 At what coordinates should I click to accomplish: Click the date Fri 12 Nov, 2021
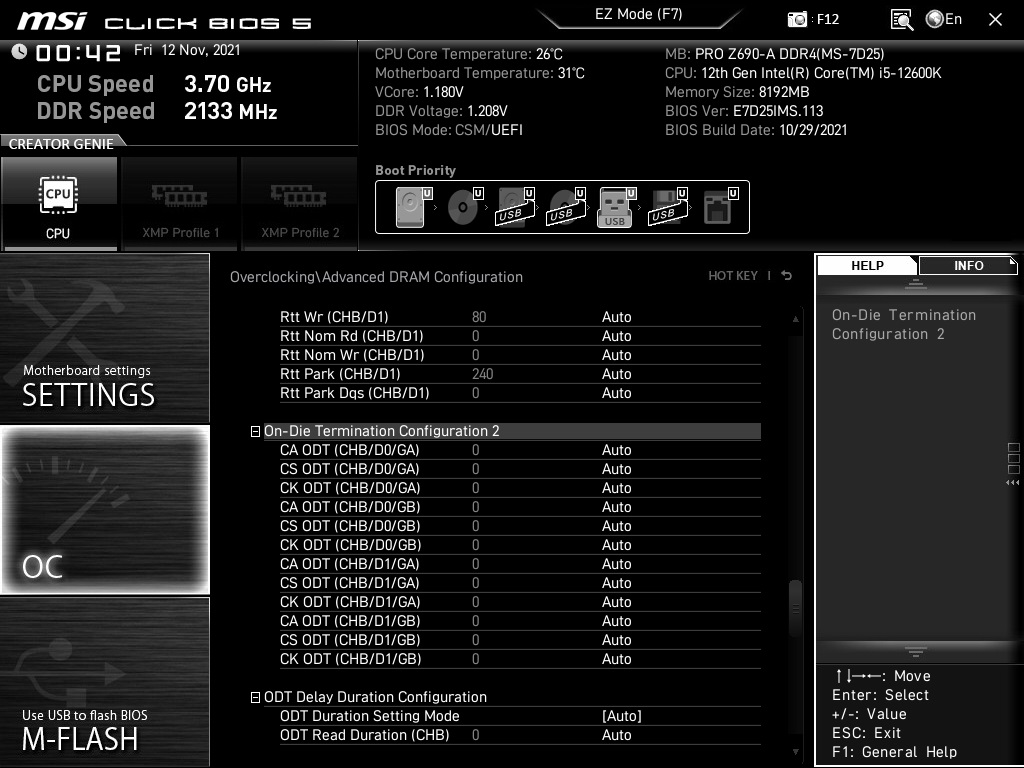coord(187,50)
